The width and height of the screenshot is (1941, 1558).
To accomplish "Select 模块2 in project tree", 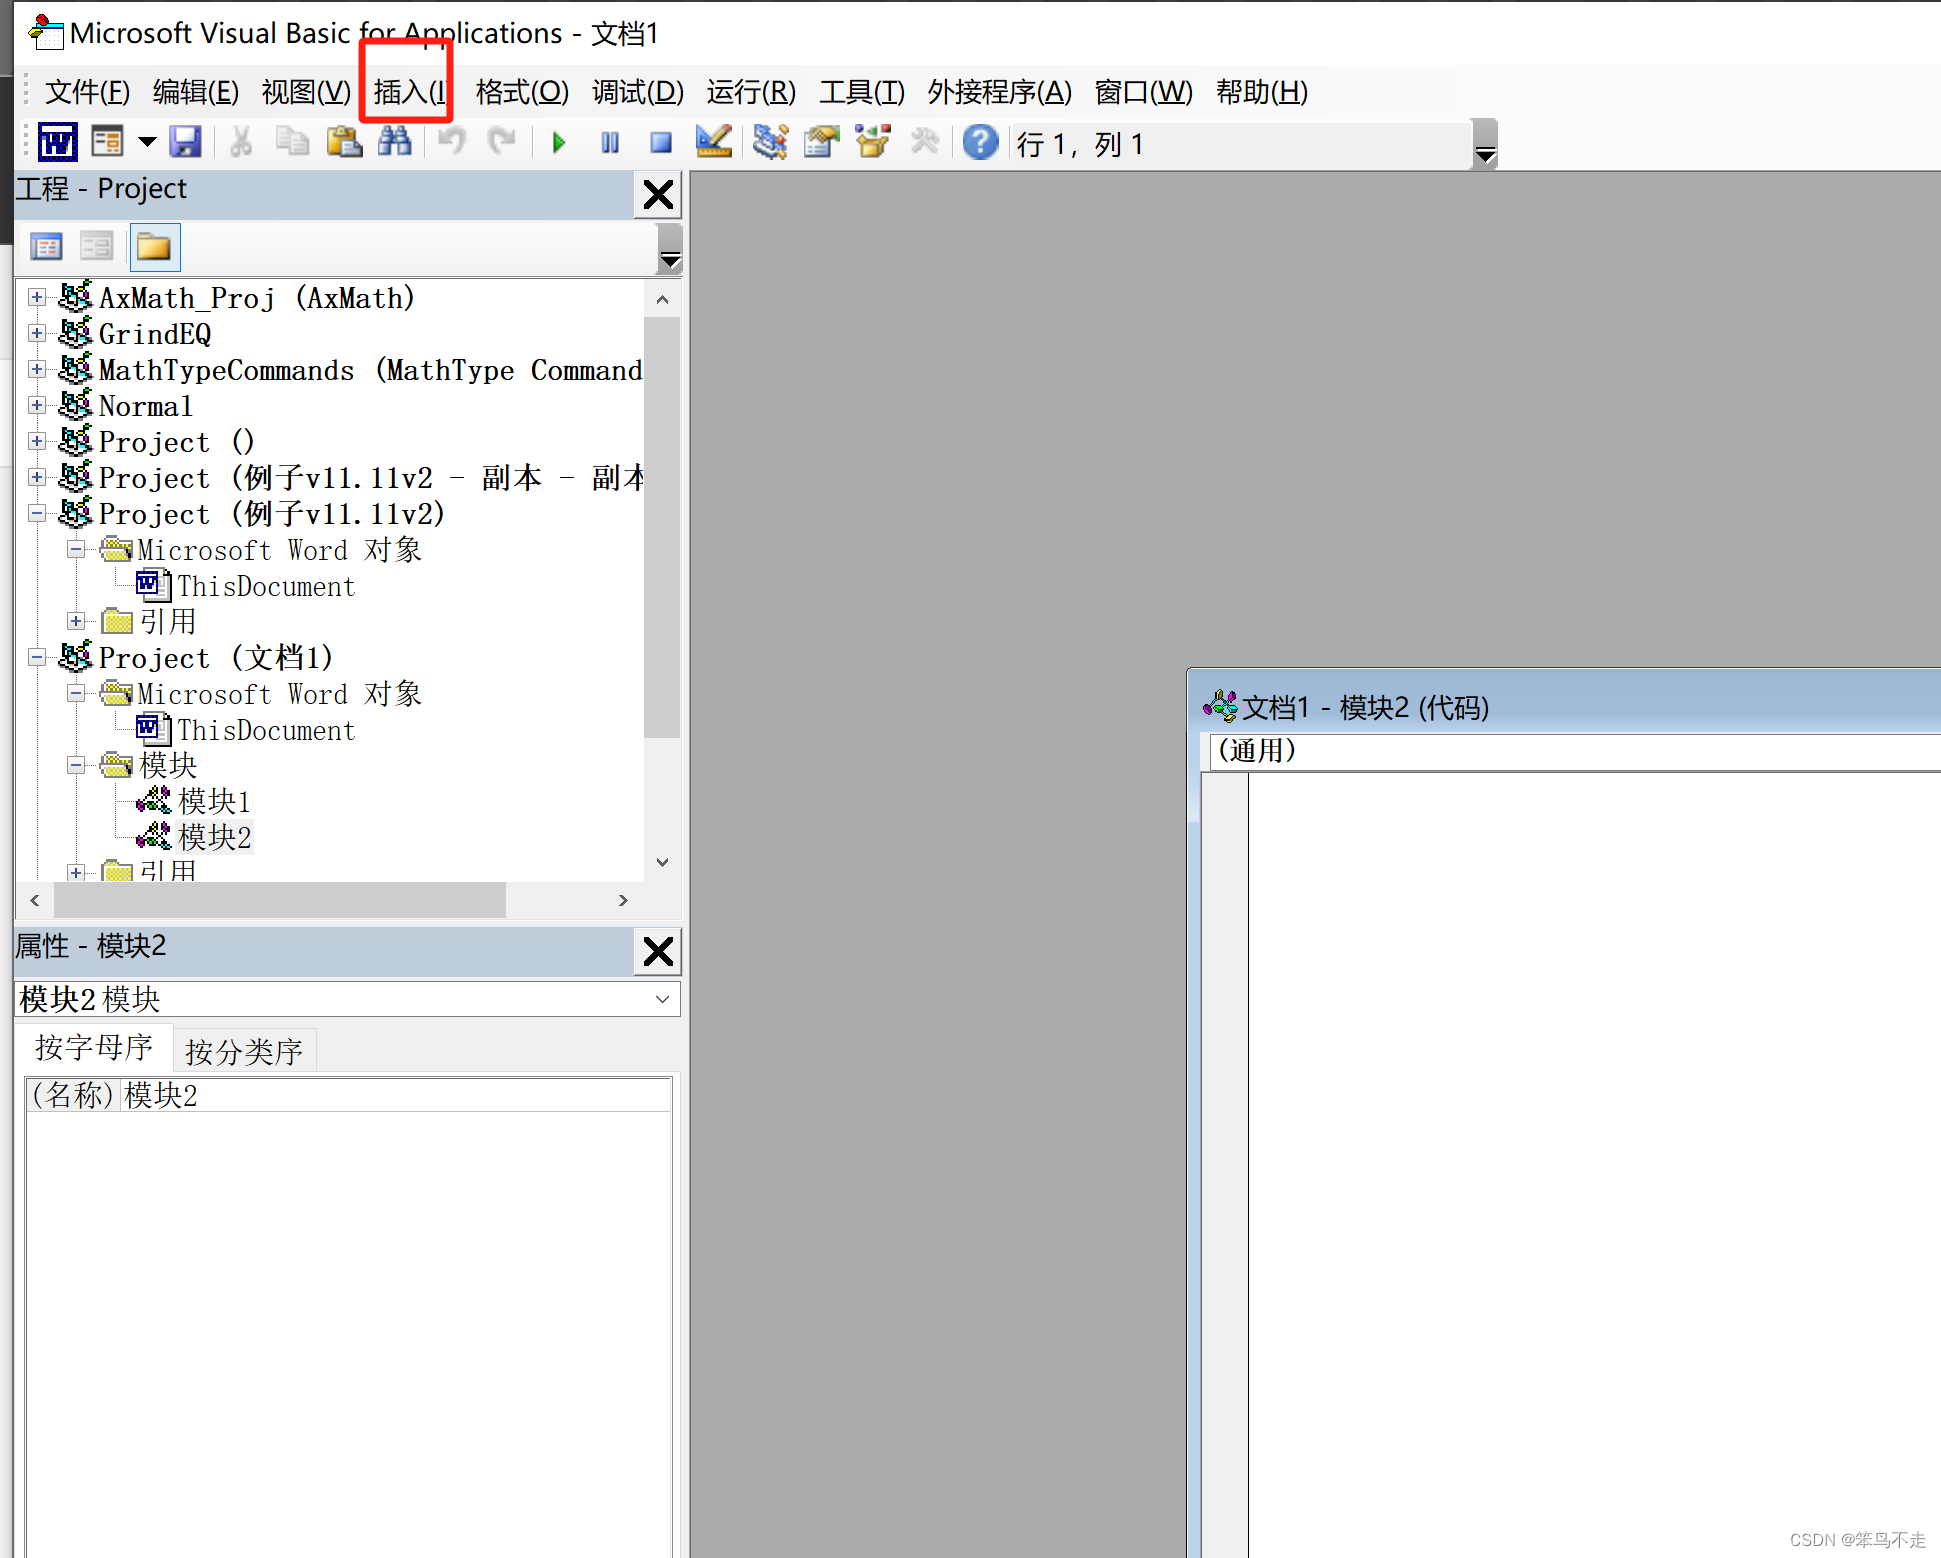I will click(213, 837).
